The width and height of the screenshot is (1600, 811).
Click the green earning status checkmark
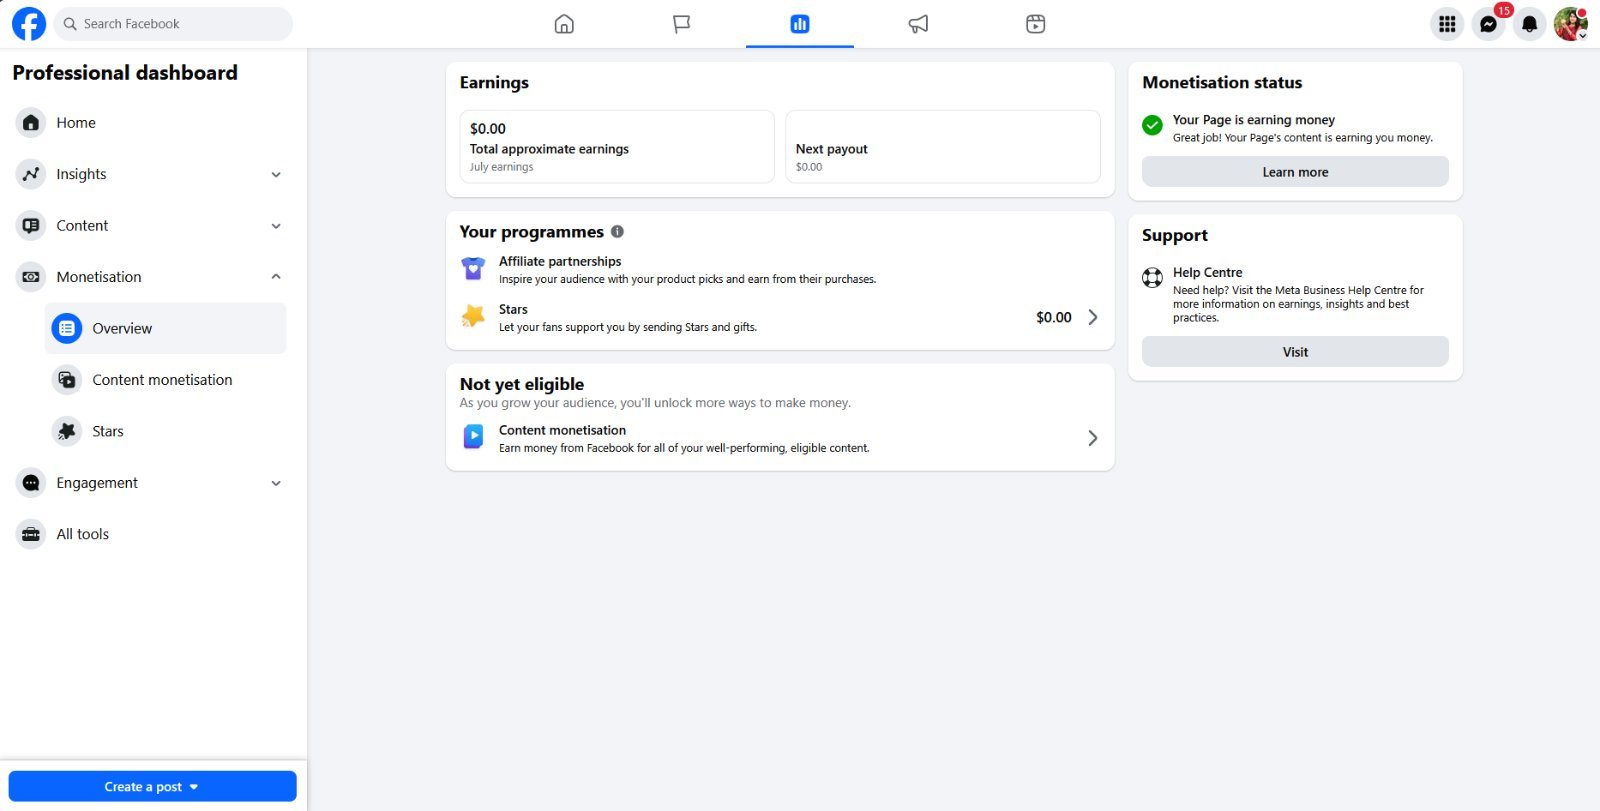tap(1153, 125)
